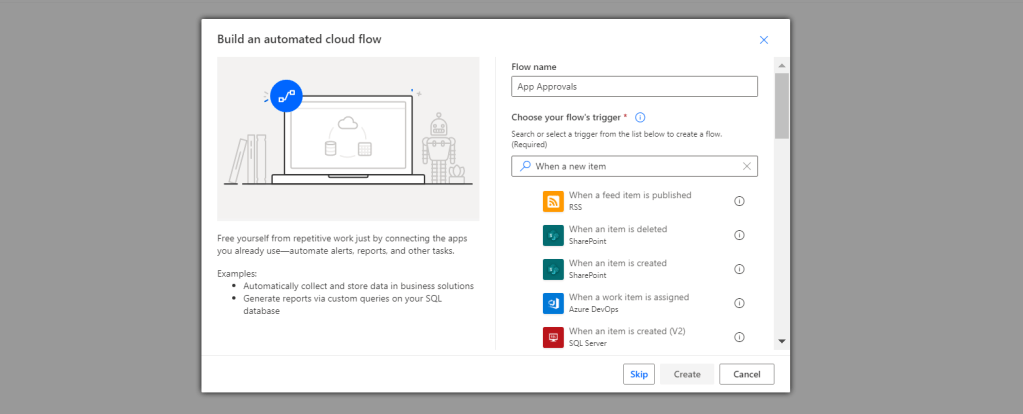Click info icon beside 'Choose your flow's trigger'
1023x414 pixels.
click(640, 117)
